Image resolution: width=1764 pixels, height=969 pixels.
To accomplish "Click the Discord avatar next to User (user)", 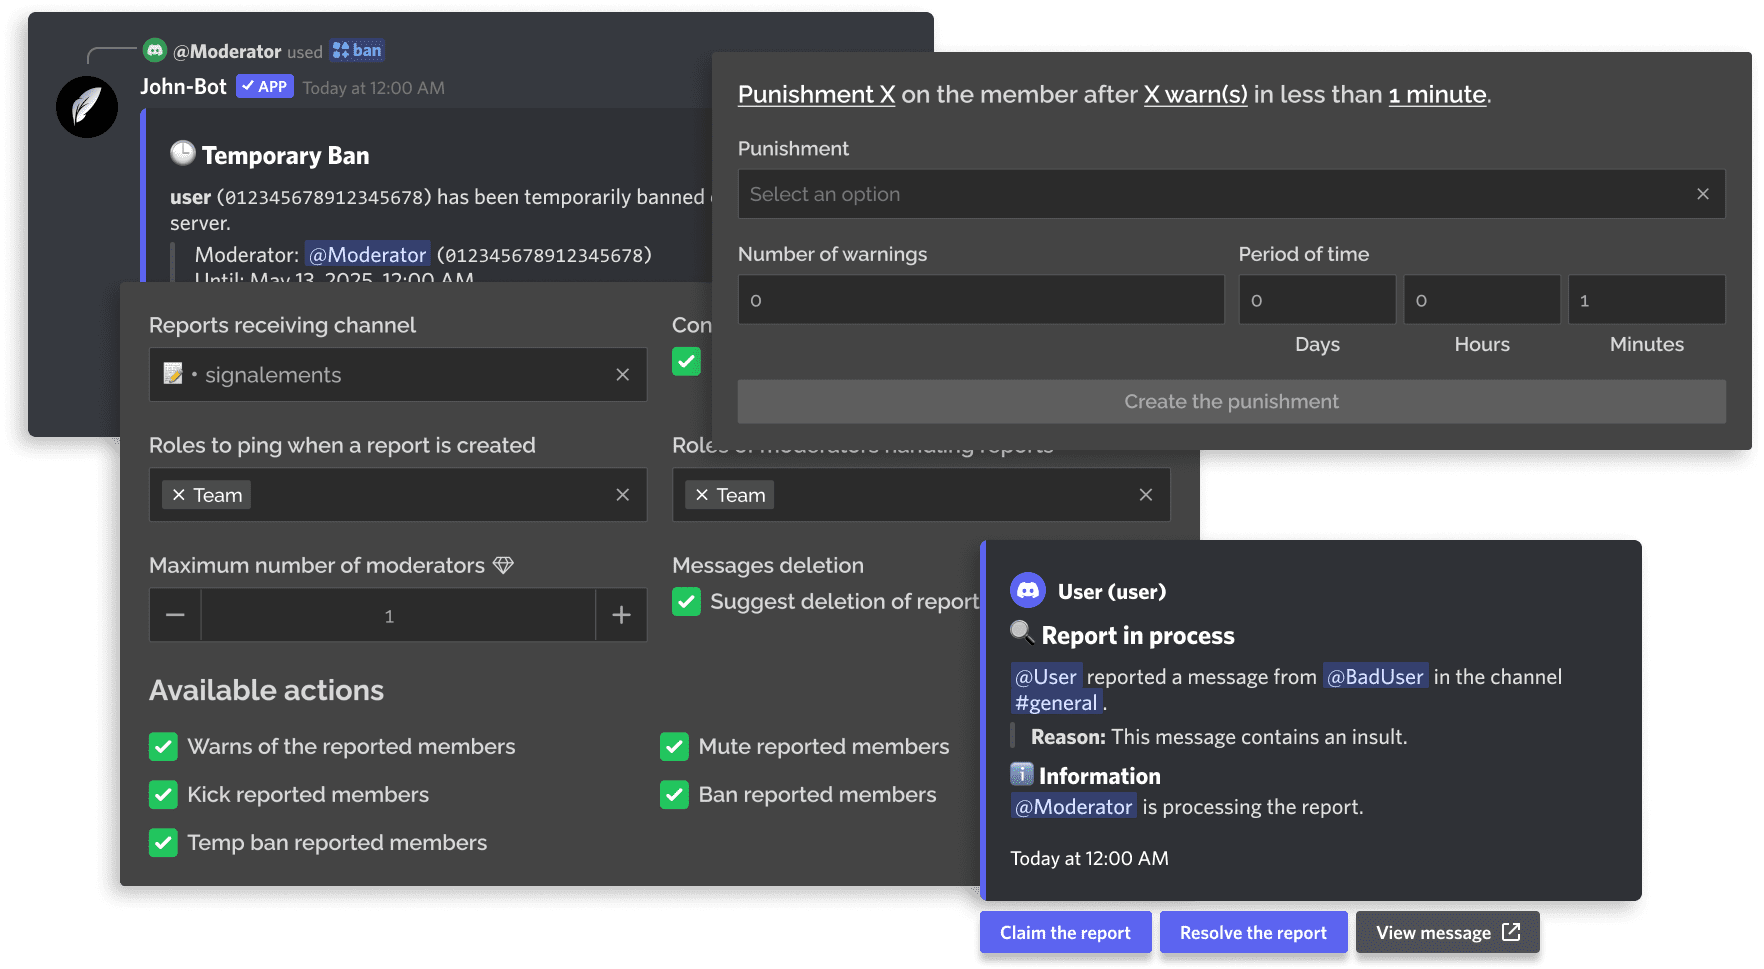I will point(1028,591).
